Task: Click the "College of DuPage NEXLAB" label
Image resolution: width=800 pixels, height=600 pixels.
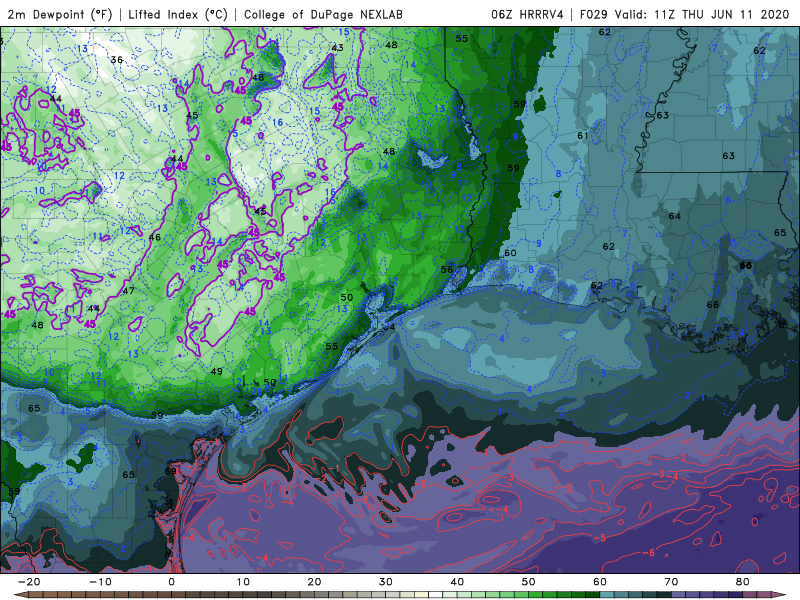Action: 323,15
